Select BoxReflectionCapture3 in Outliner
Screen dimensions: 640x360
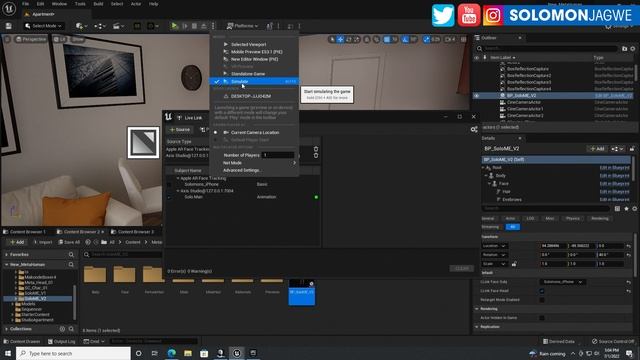click(529, 82)
